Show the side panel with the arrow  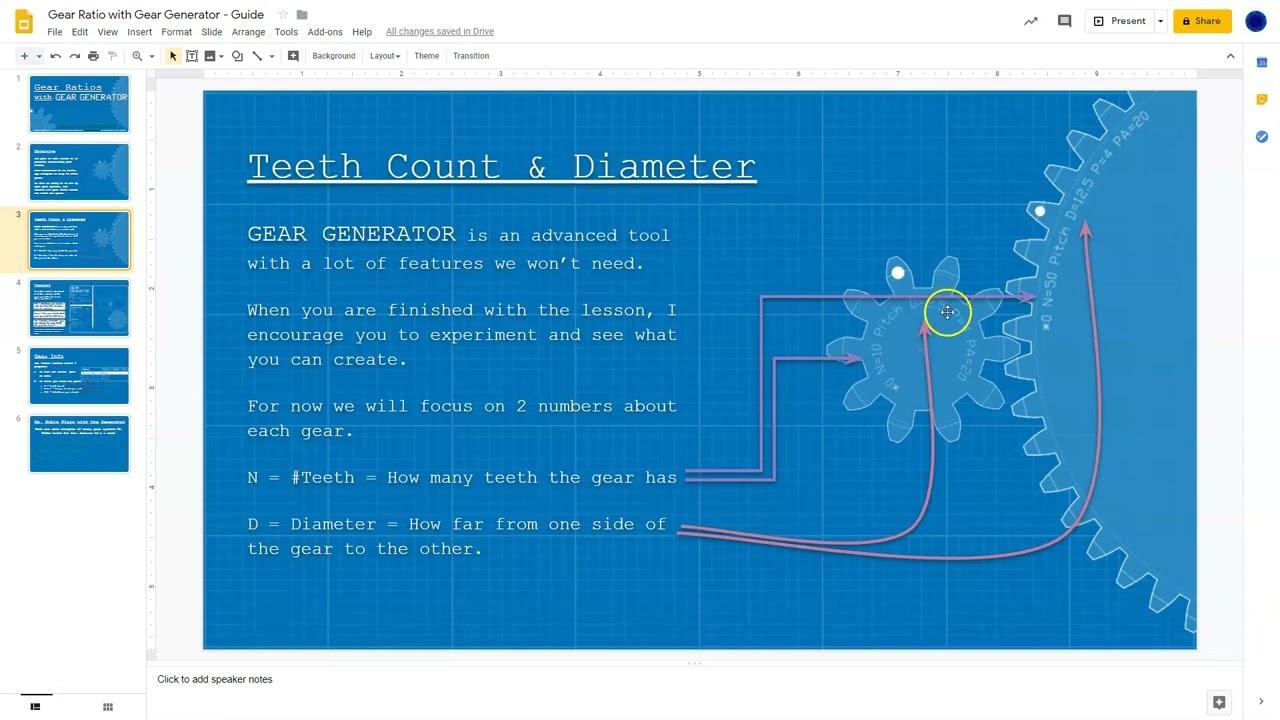point(1261,702)
